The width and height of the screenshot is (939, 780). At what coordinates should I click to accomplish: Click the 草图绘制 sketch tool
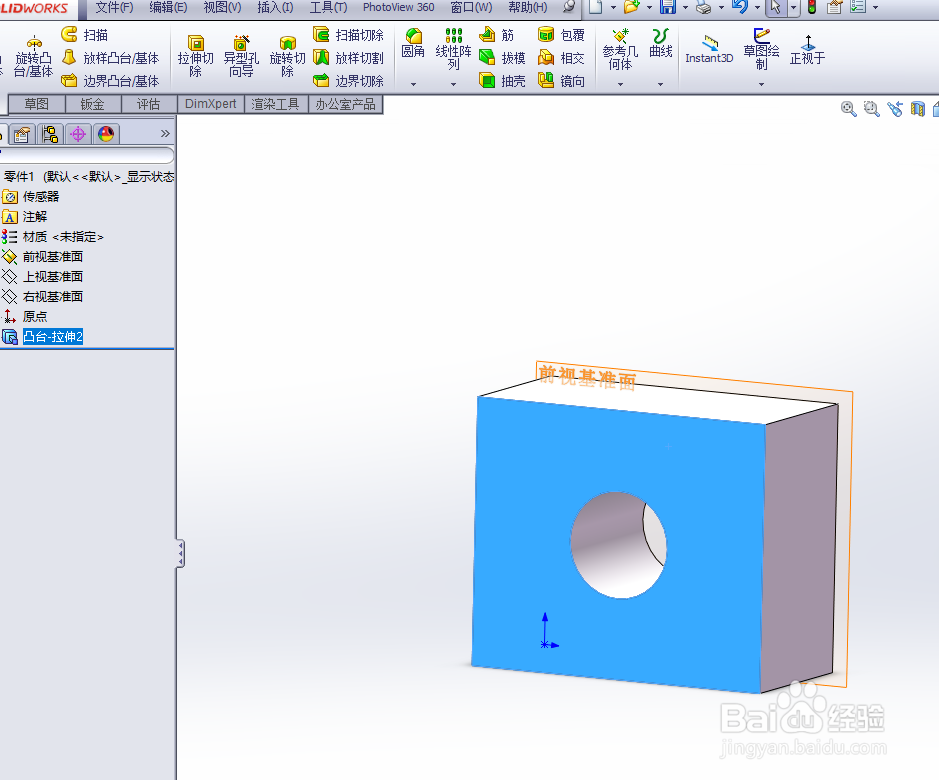click(x=761, y=49)
